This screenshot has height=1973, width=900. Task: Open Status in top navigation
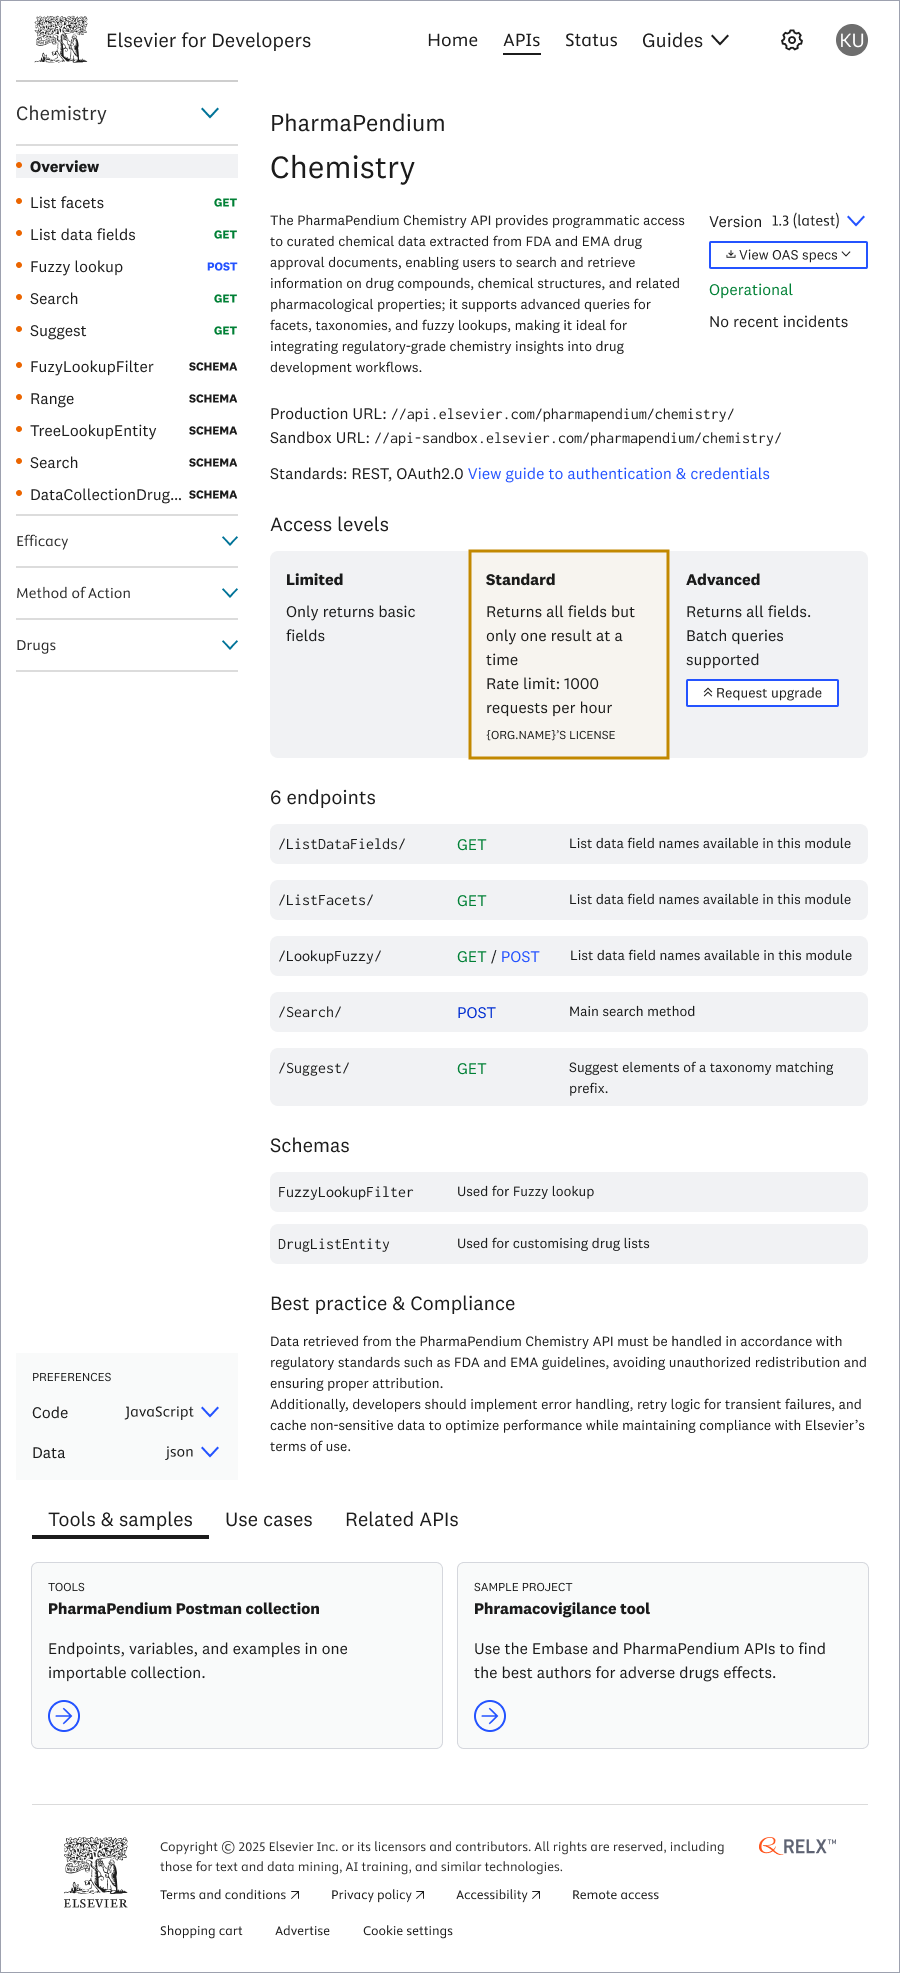pos(591,40)
